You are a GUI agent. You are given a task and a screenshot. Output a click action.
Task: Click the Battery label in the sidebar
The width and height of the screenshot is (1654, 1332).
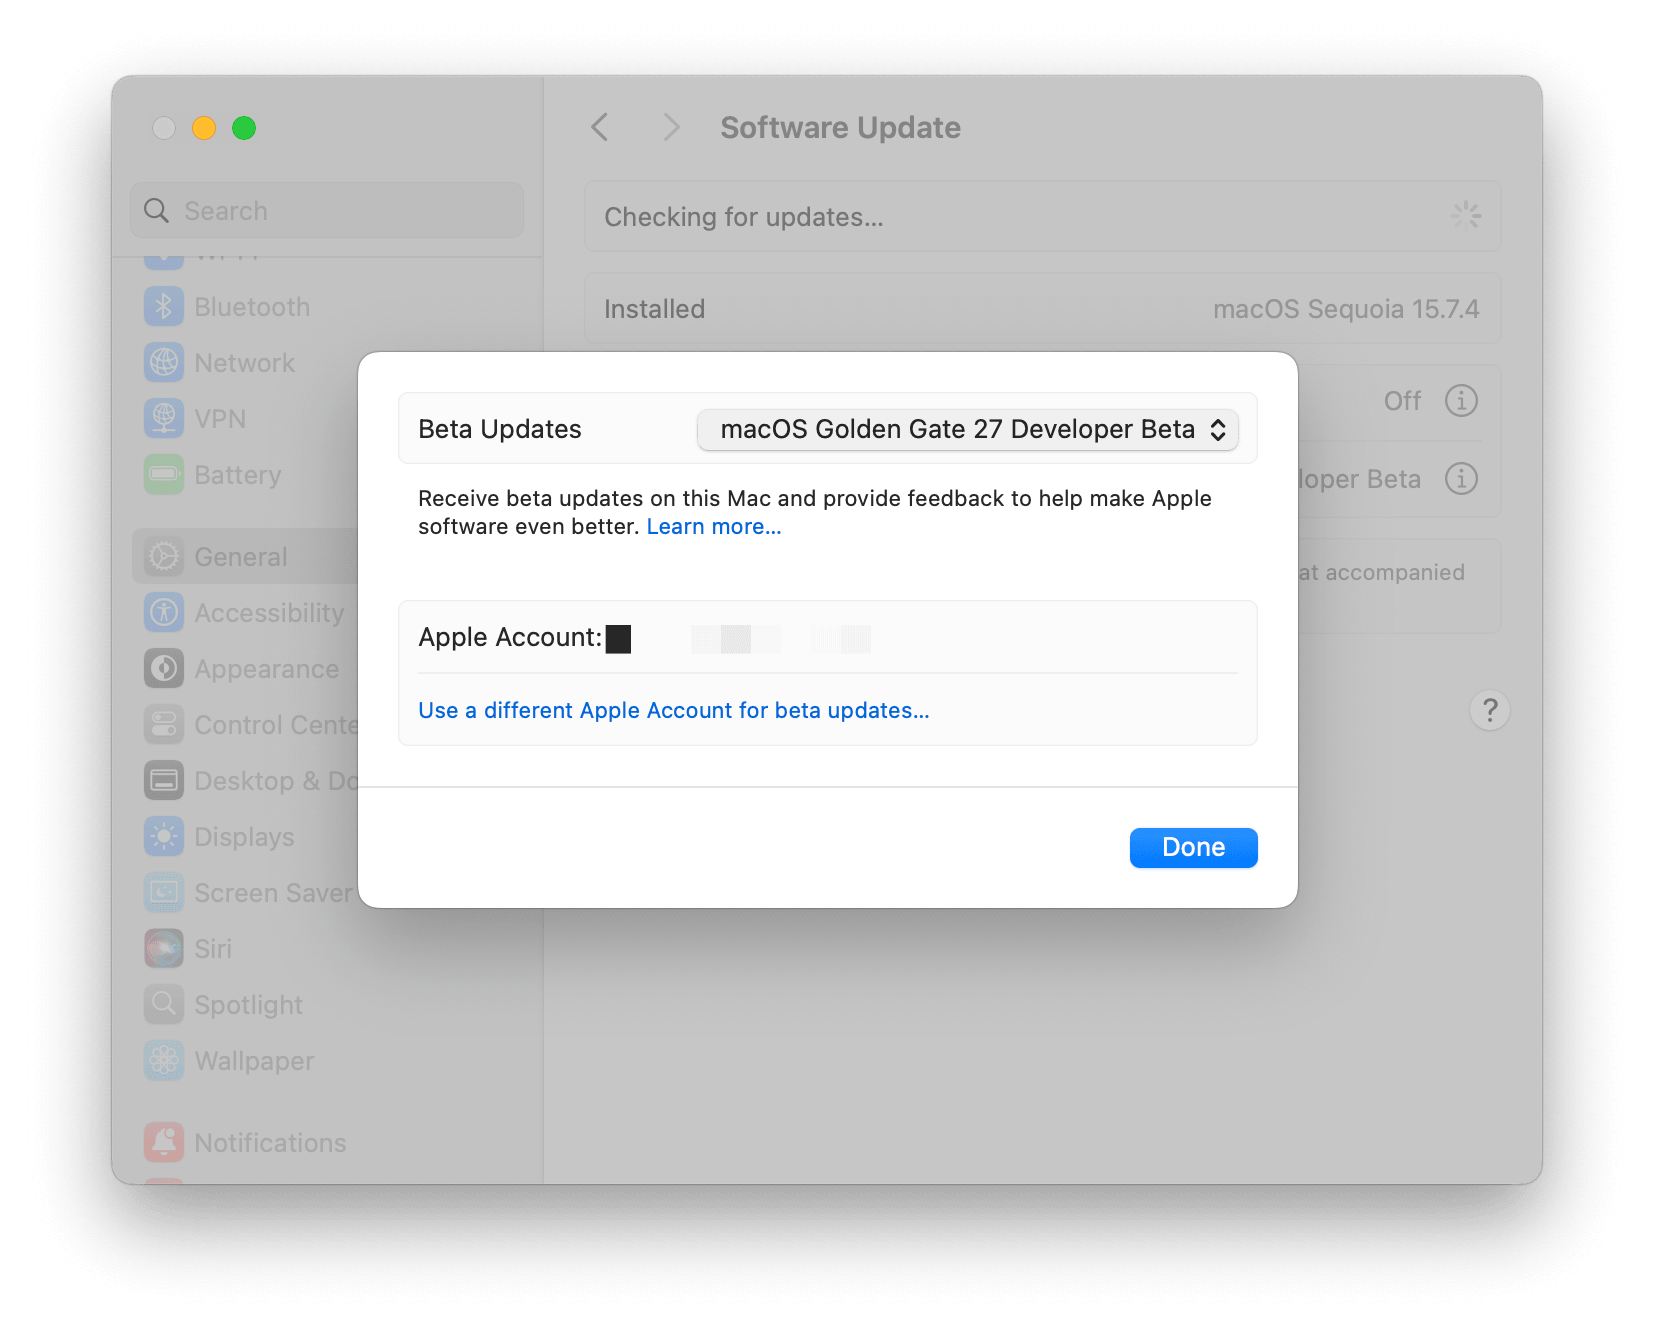(x=238, y=475)
